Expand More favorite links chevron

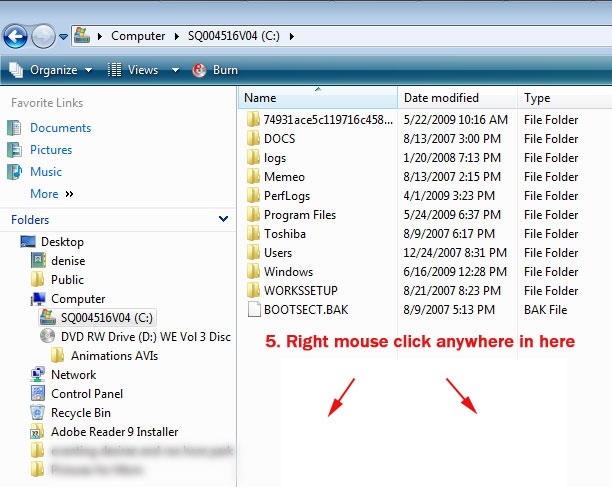pos(70,194)
